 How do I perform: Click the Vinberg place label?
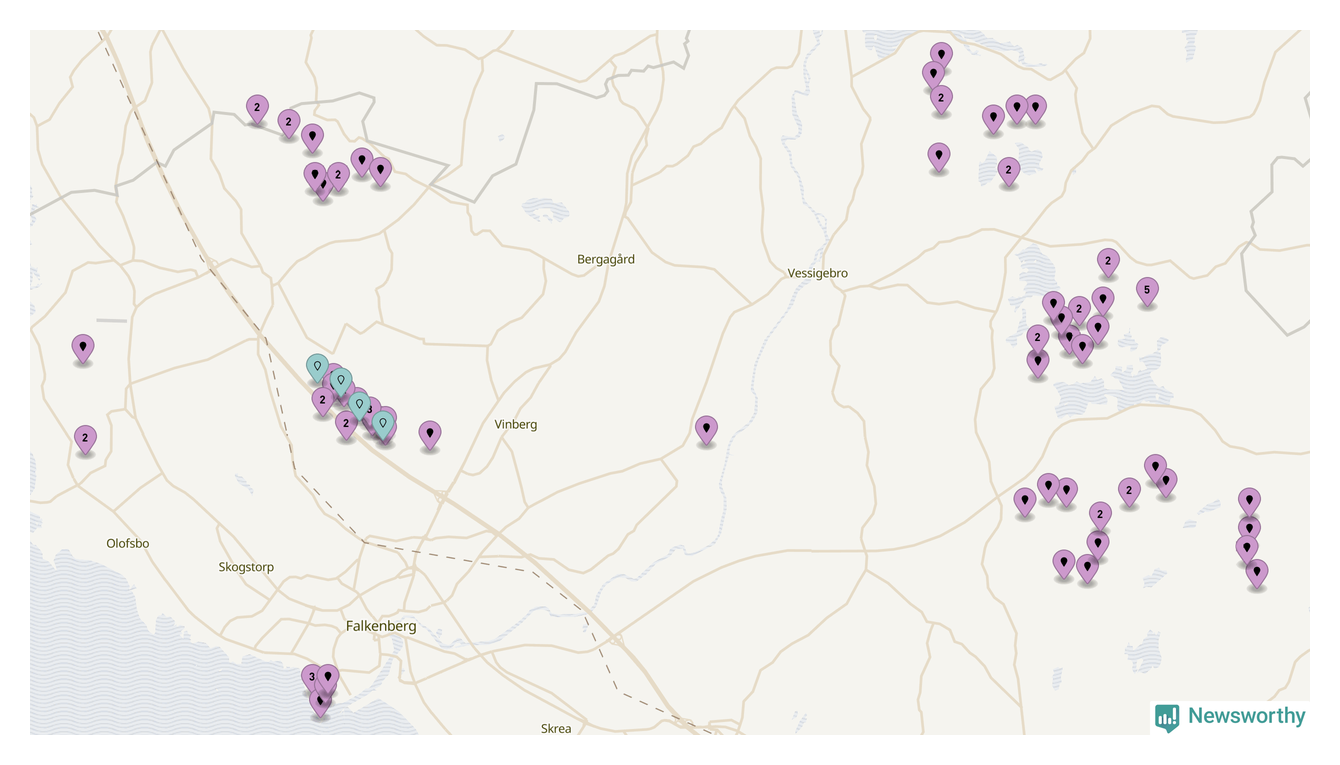(516, 424)
